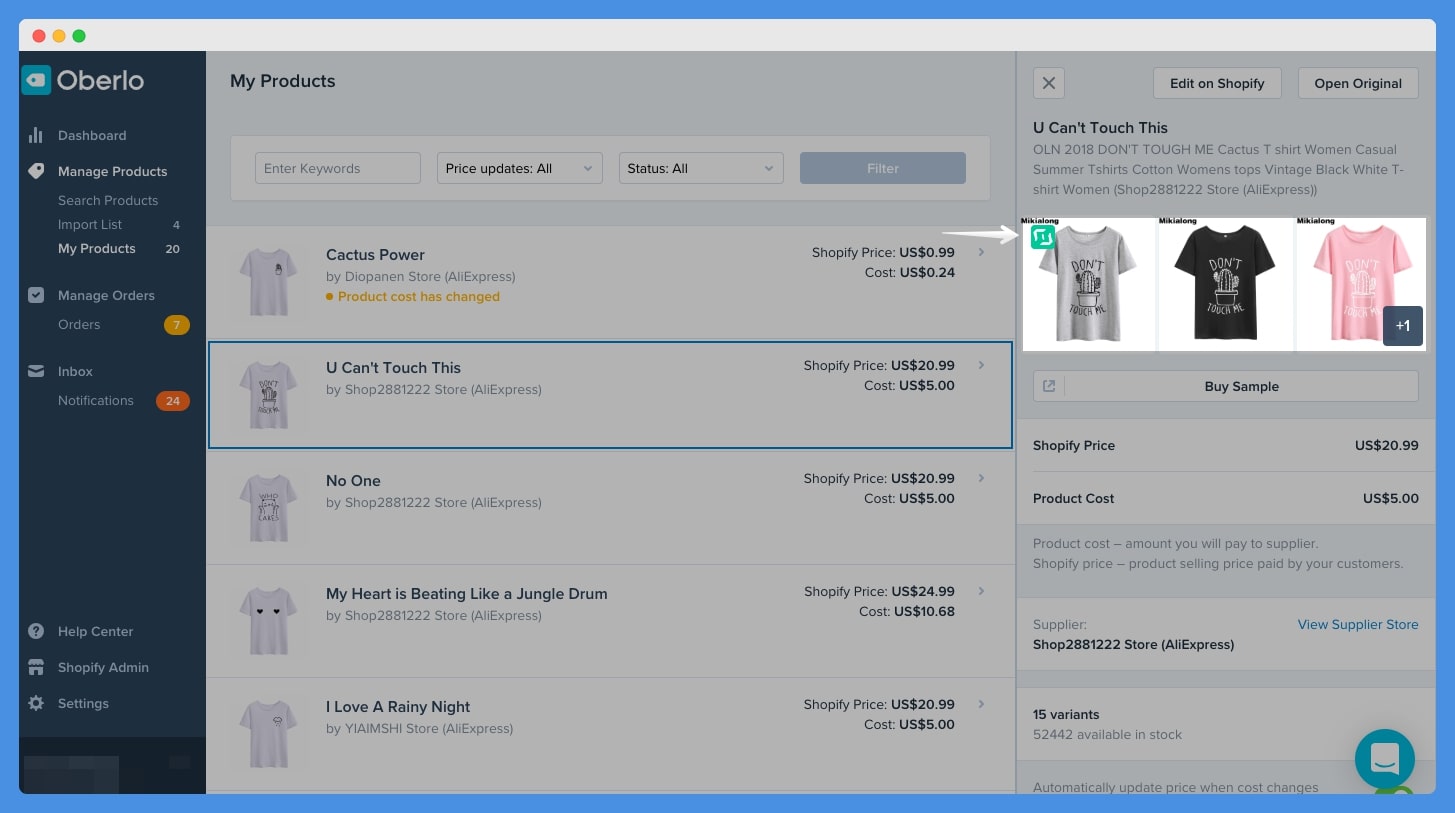Click My Heart is Beating title
The height and width of the screenshot is (813, 1455).
pos(467,594)
